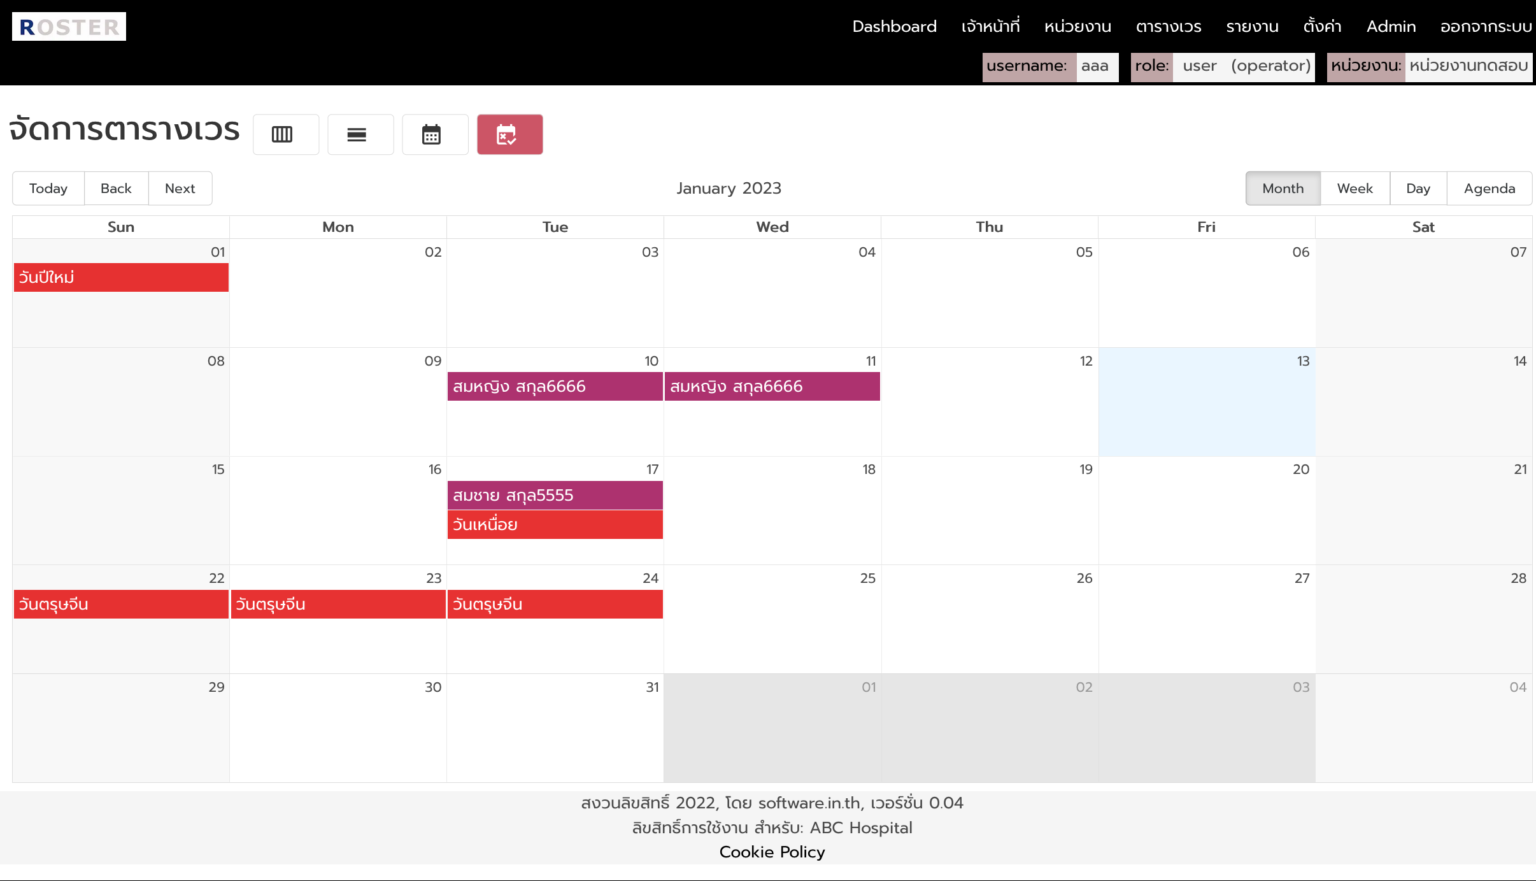Open the สมชาย สกุล5555 shift event
The width and height of the screenshot is (1536, 881).
554,496
